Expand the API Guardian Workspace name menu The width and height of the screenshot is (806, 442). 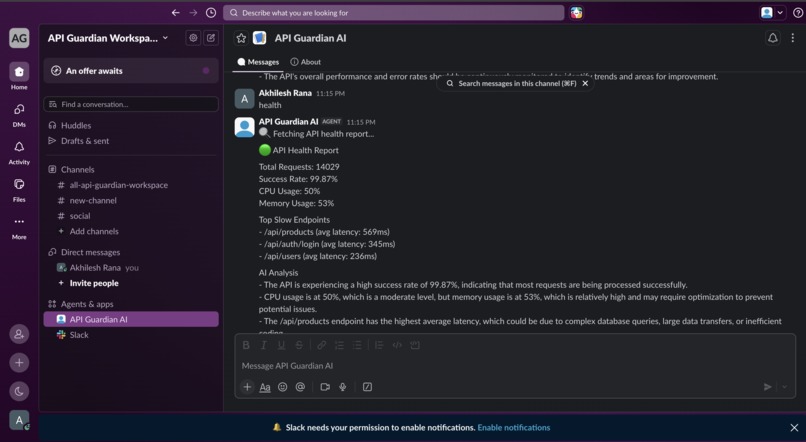[x=108, y=38]
